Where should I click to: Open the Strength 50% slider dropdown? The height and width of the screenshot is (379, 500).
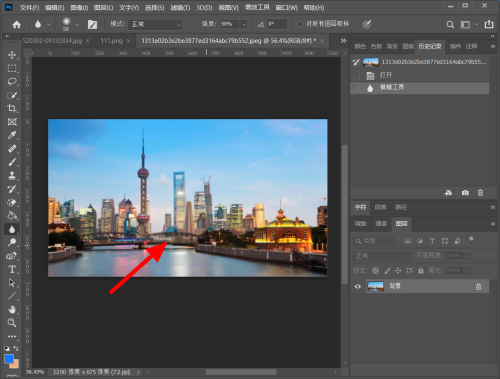[244, 24]
